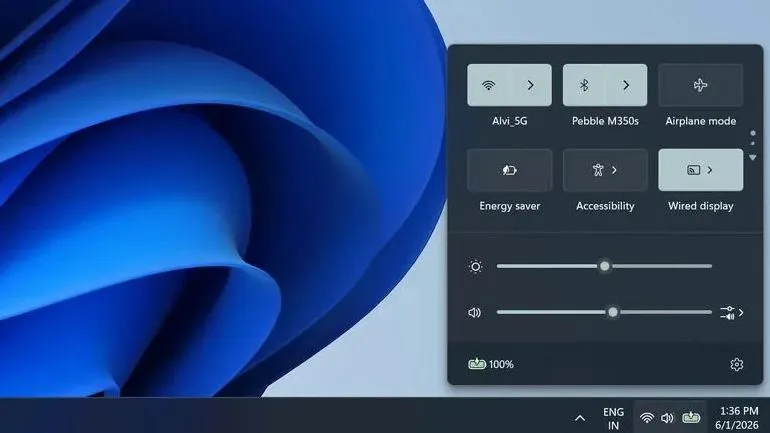Expand the Bluetooth devices list chevron
This screenshot has width=770, height=433.
[x=626, y=85]
